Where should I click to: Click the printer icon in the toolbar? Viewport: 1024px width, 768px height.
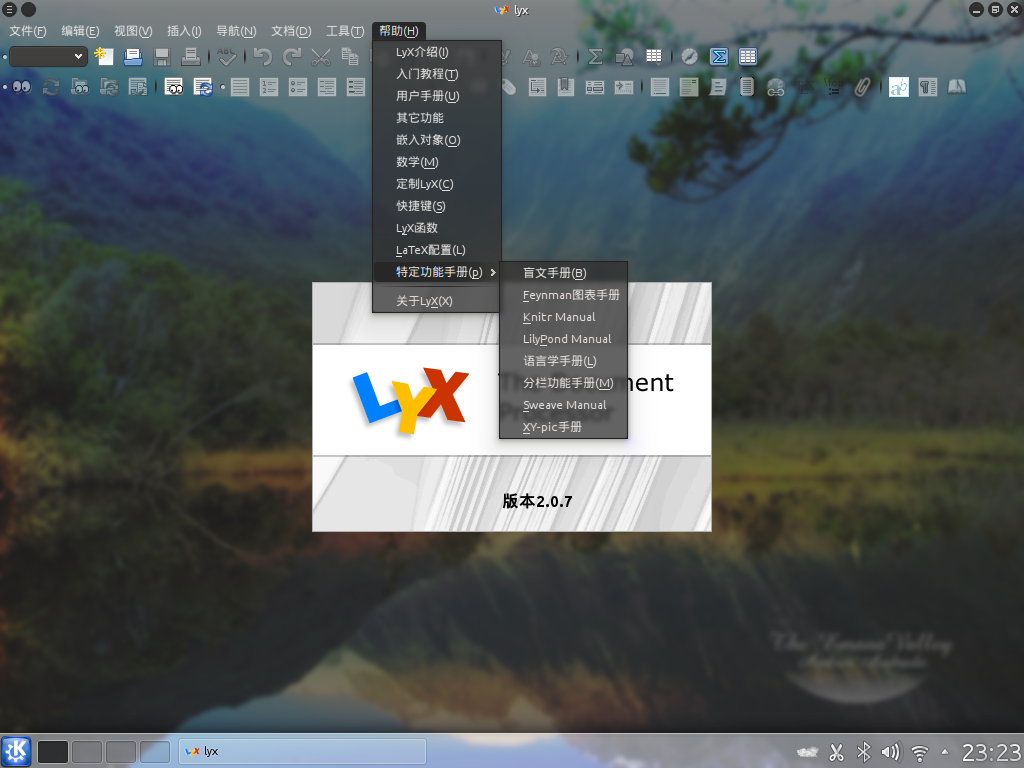coord(190,57)
